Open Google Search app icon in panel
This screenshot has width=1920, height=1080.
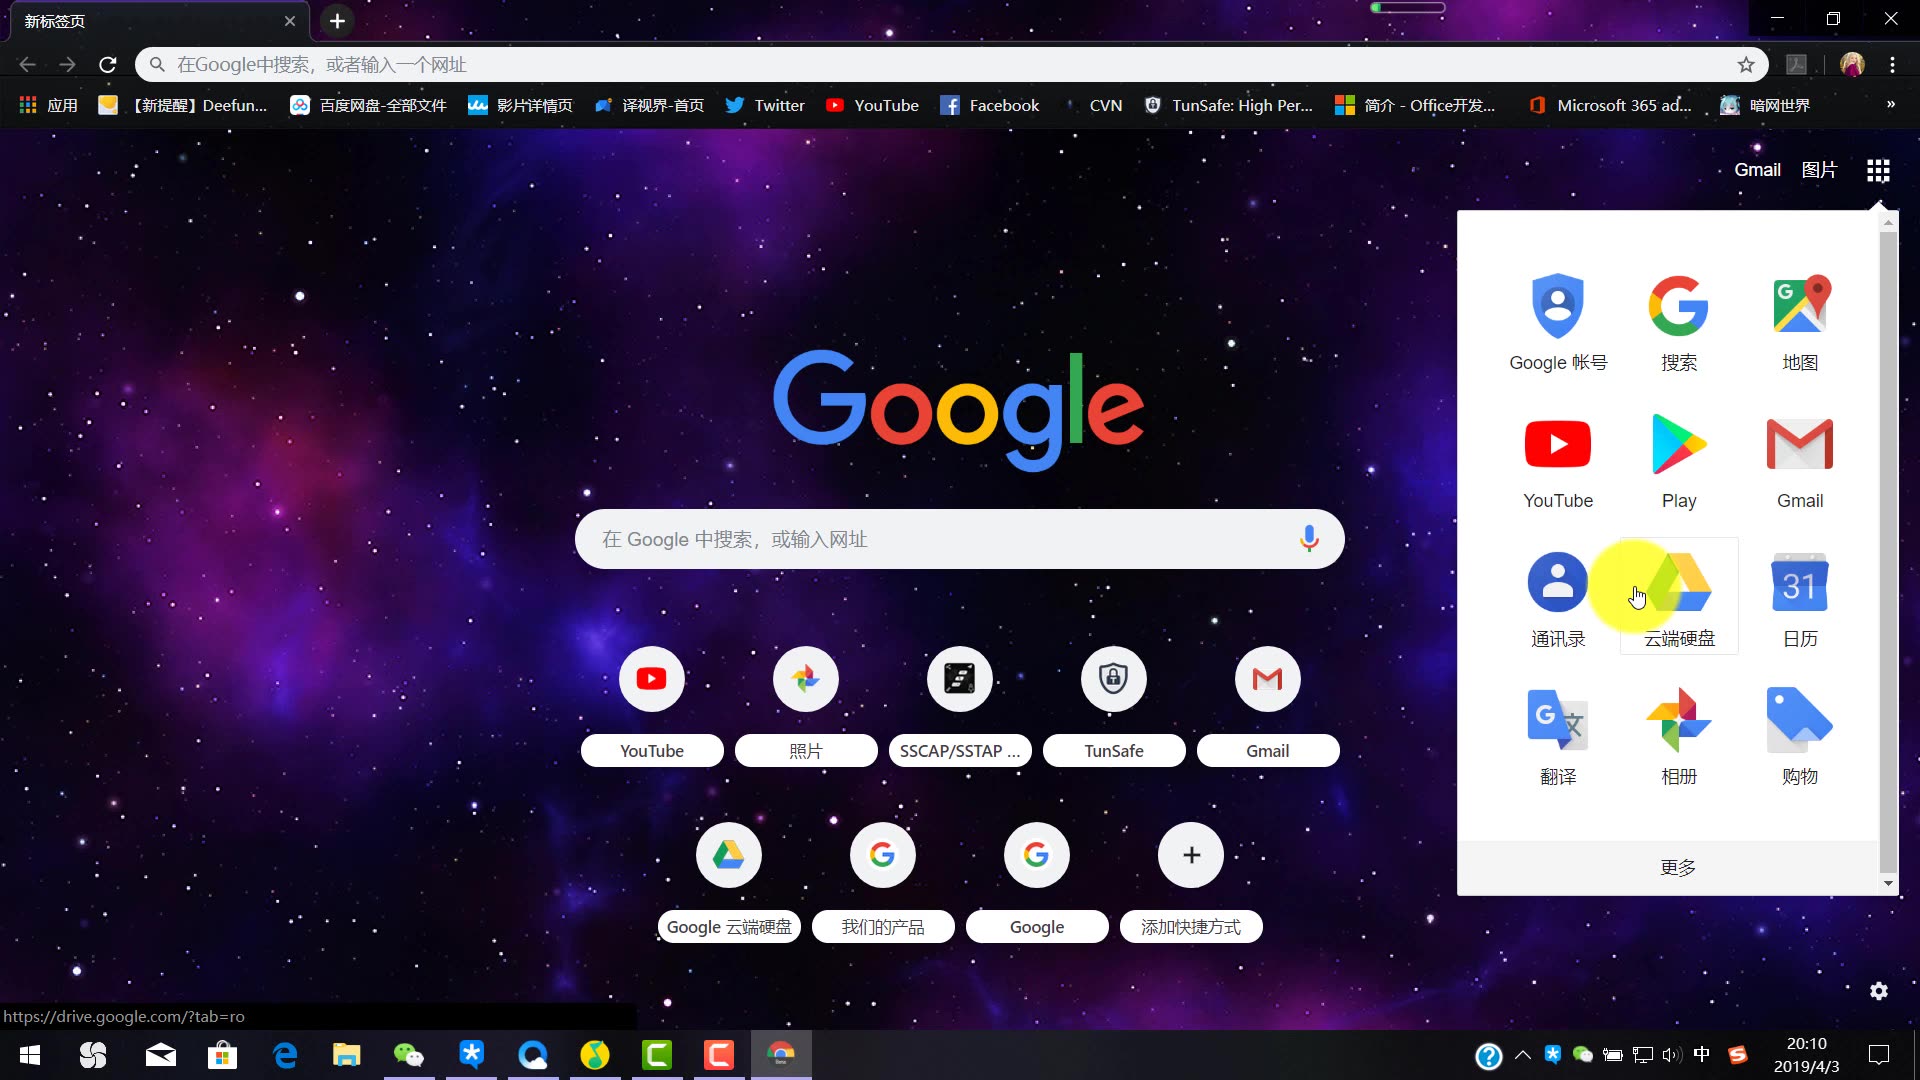tap(1679, 321)
